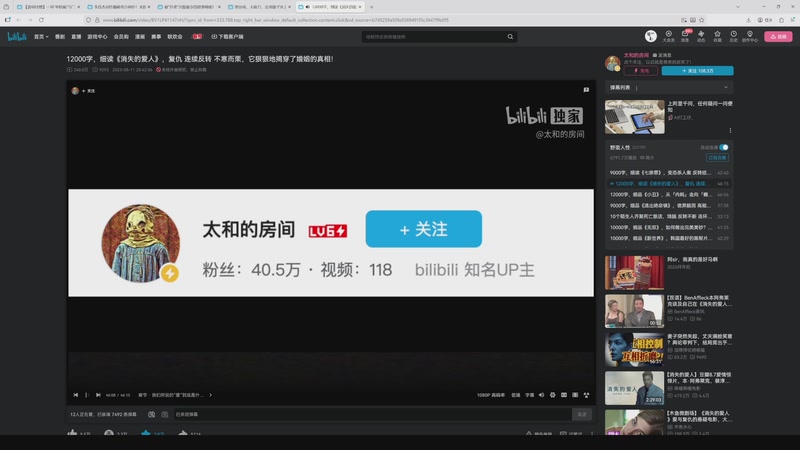The height and width of the screenshot is (450, 800).
Task: Open the ad card's three-dot menu
Action: click(730, 131)
